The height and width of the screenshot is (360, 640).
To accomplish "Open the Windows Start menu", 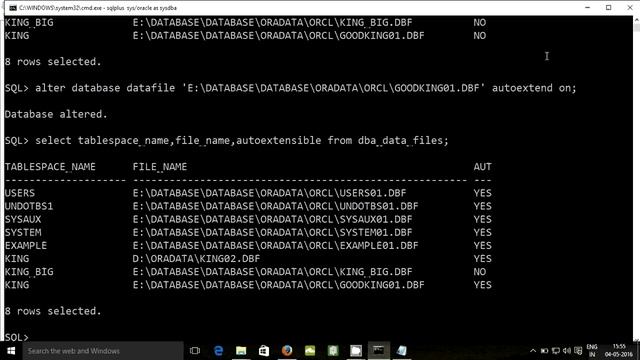I will (11, 351).
